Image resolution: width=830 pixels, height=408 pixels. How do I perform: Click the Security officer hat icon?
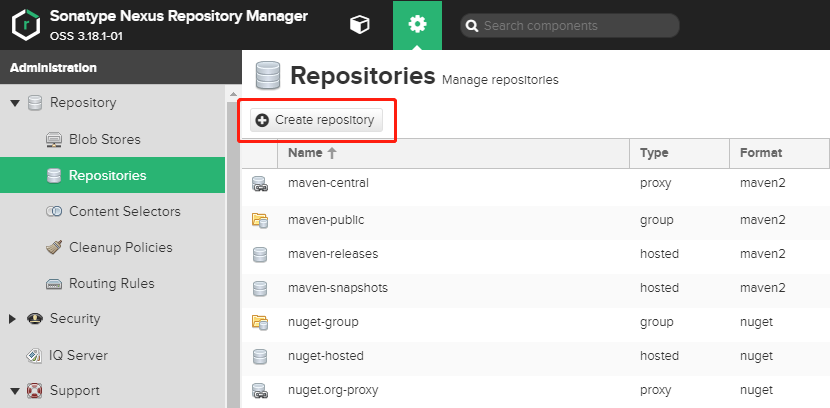tap(35, 319)
